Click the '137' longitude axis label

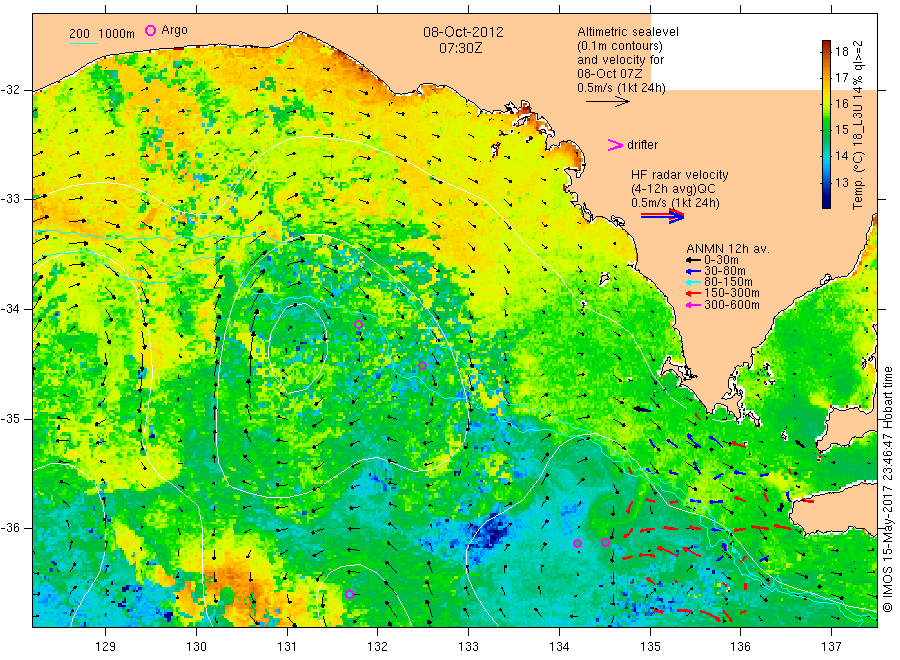(x=831, y=647)
